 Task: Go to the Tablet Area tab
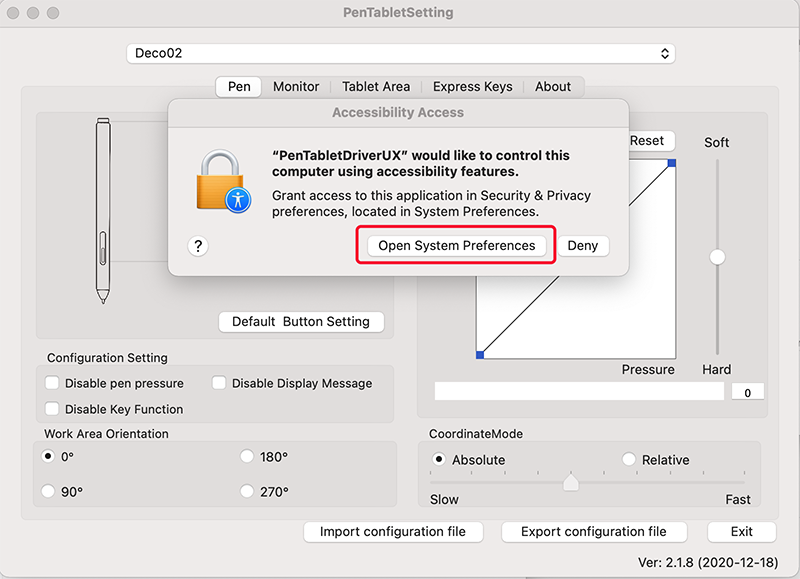coord(376,87)
